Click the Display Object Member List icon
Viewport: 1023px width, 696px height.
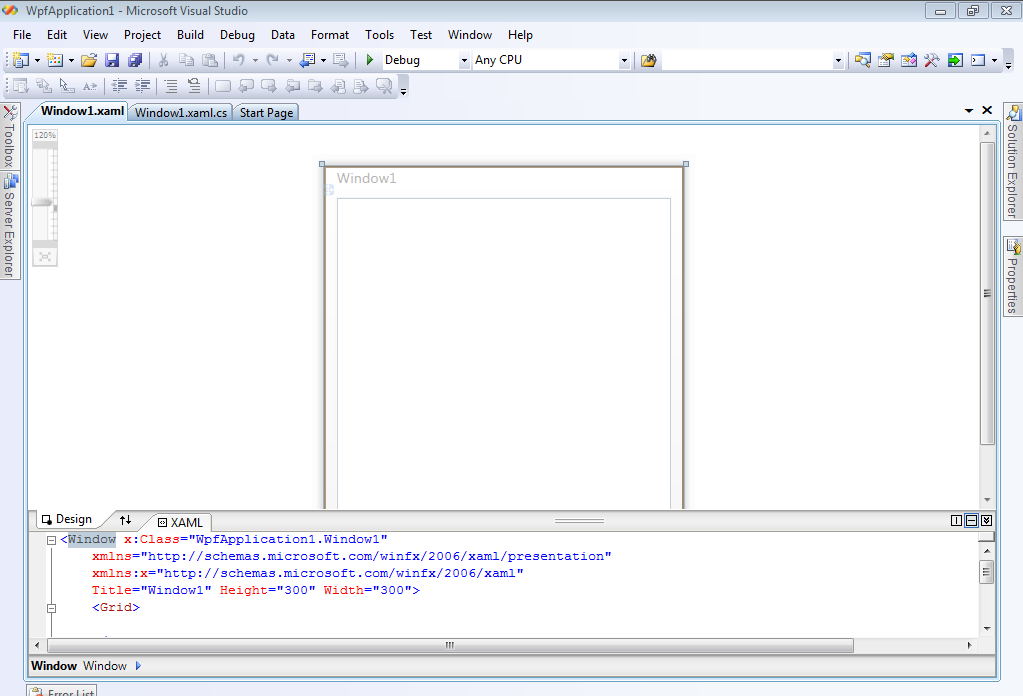(x=20, y=85)
